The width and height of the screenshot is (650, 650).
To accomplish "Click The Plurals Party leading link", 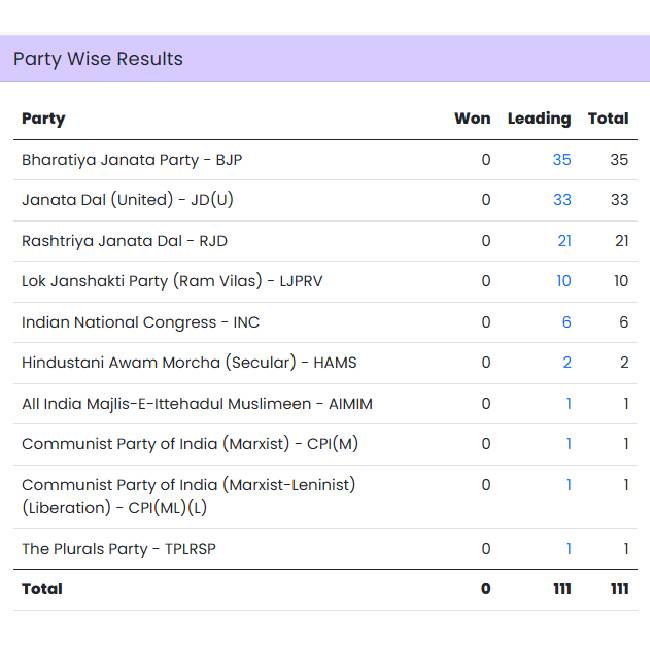I will point(569,548).
